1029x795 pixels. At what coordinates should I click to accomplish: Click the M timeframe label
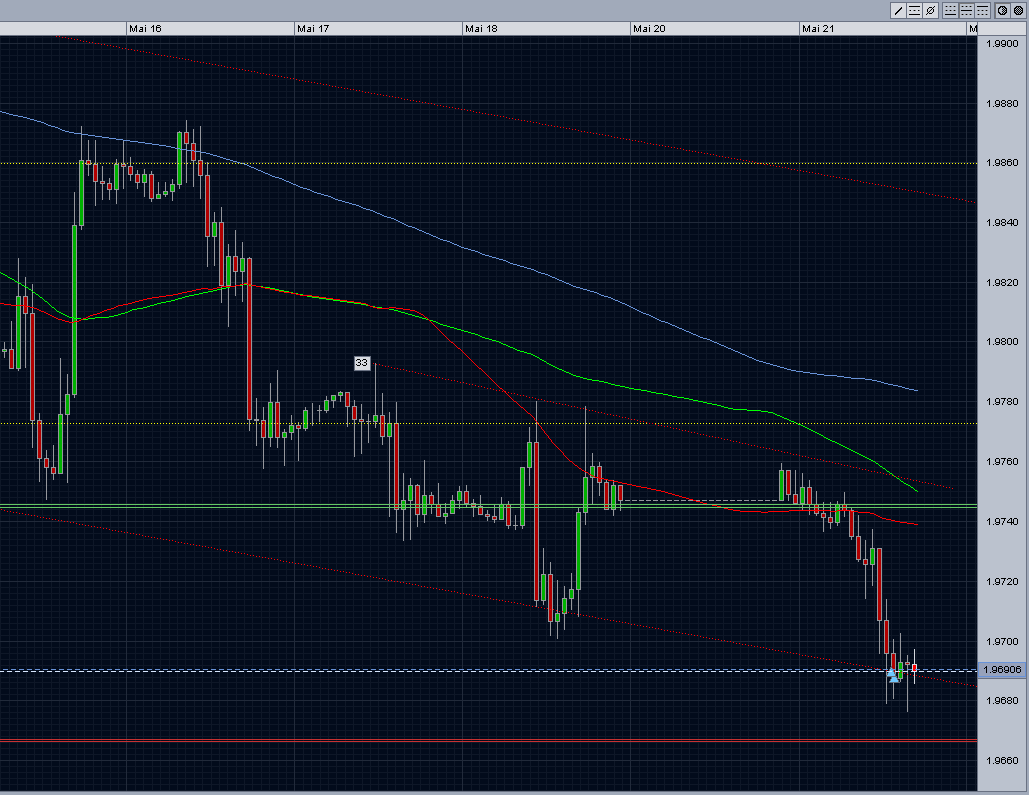tap(972, 28)
